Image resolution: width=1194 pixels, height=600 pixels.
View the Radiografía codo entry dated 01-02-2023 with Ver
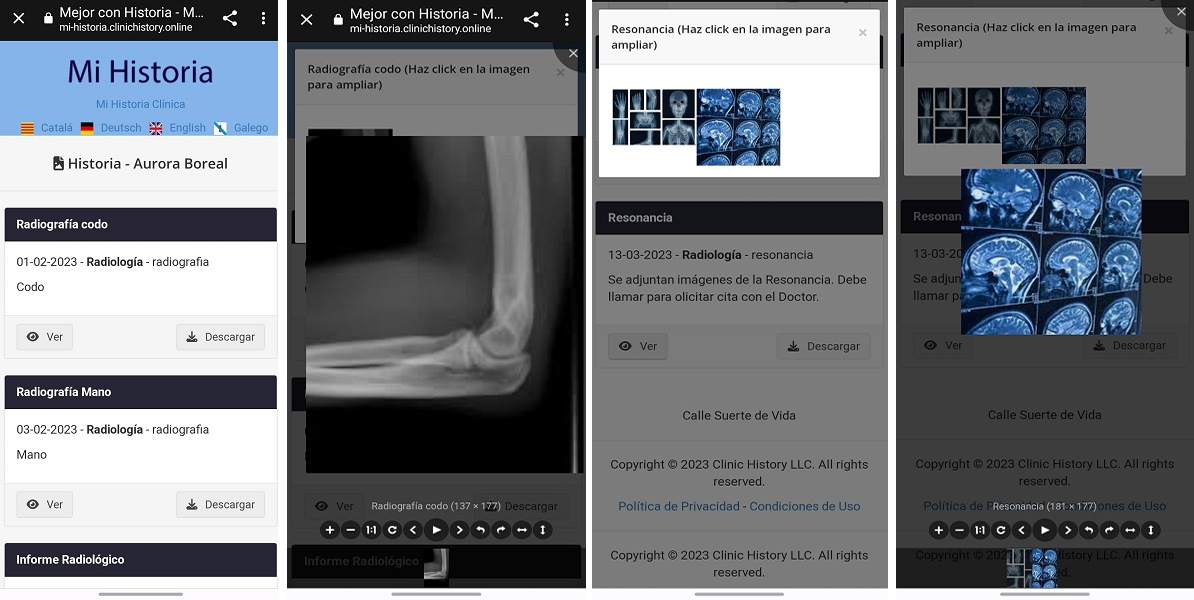[x=44, y=337]
